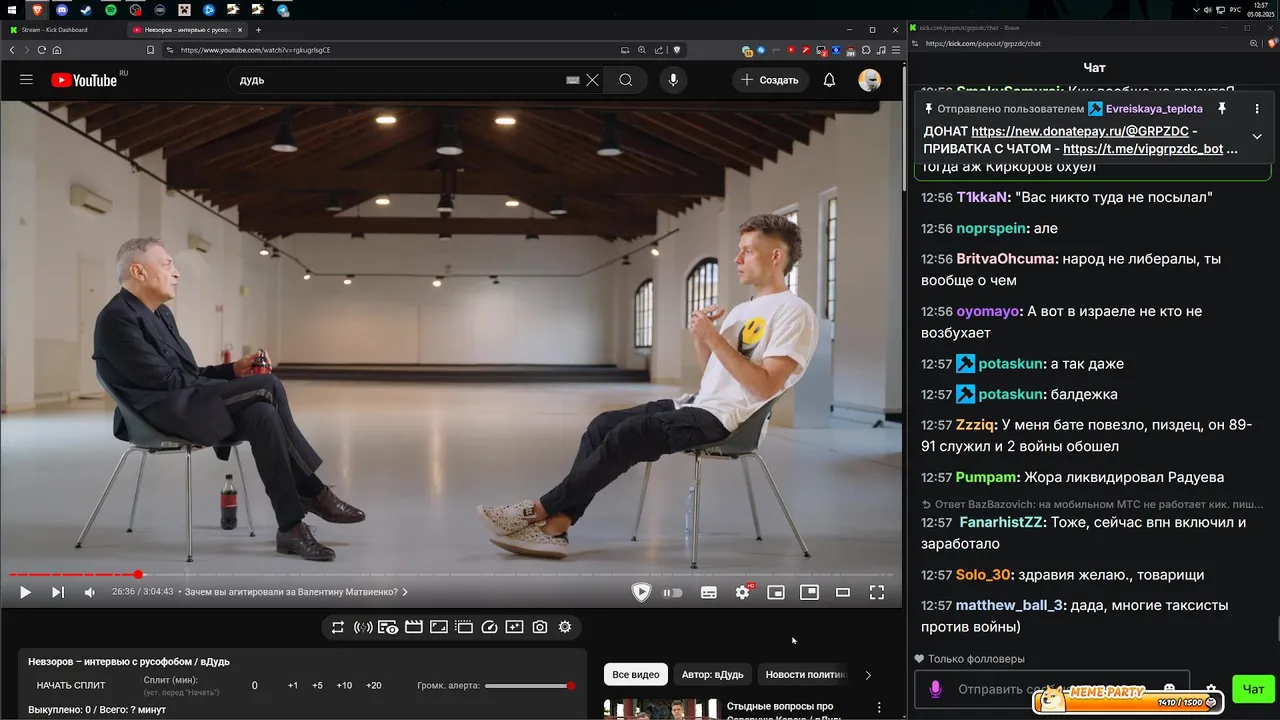Add +1 minute to split
This screenshot has height=720, width=1280.
293,685
